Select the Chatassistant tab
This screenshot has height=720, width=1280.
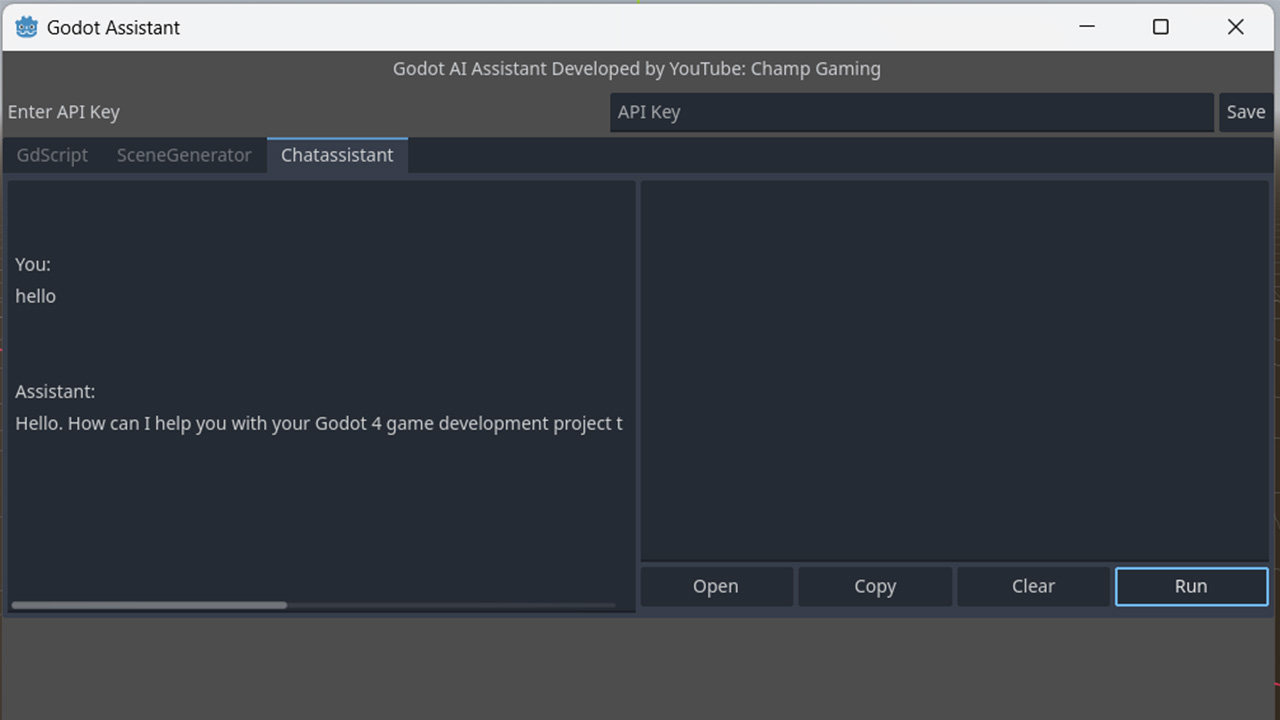(x=337, y=155)
